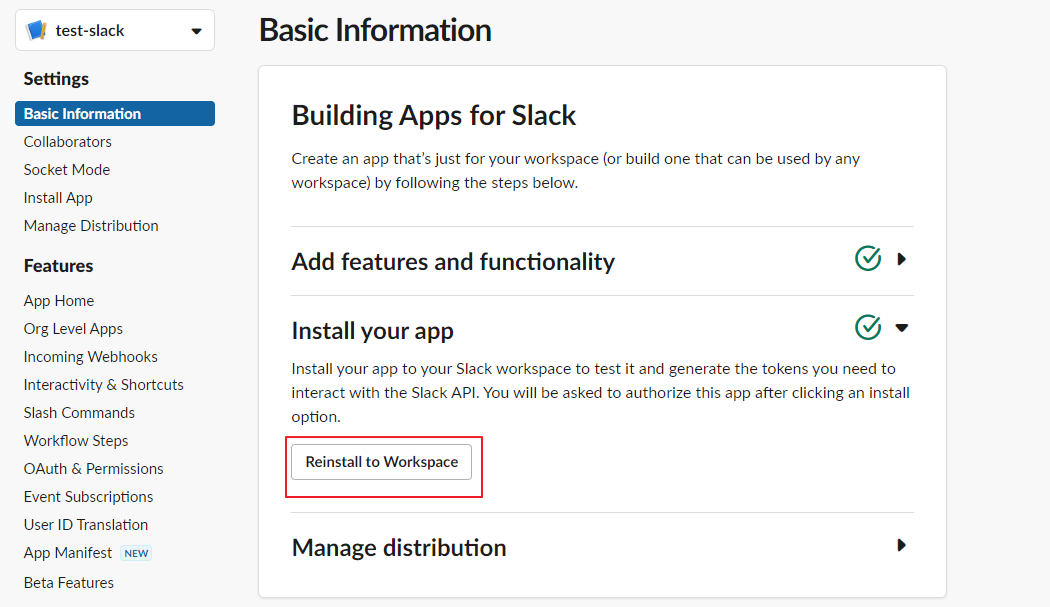Viewport: 1050px width, 607px height.
Task: Click the Building Apps for Slack heading
Action: point(433,116)
